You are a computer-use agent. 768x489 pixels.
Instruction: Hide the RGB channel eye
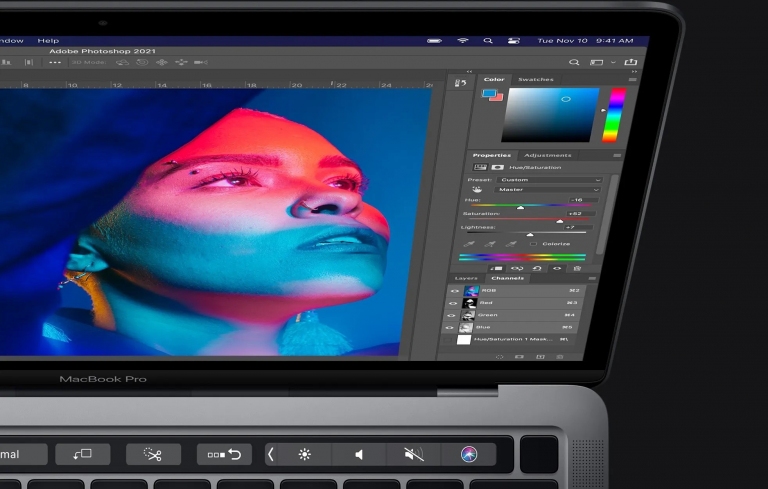454,291
